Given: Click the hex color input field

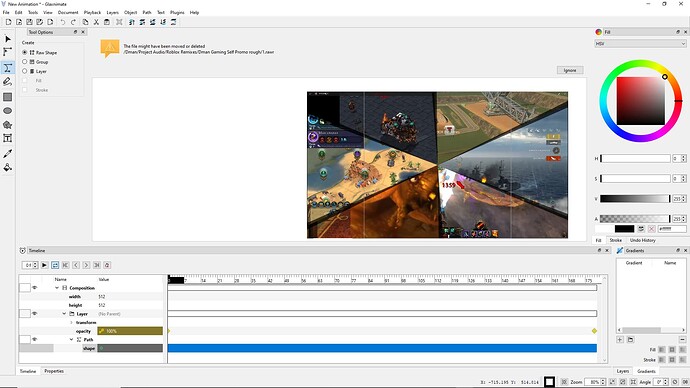Looking at the screenshot, I should pyautogui.click(x=672, y=229).
